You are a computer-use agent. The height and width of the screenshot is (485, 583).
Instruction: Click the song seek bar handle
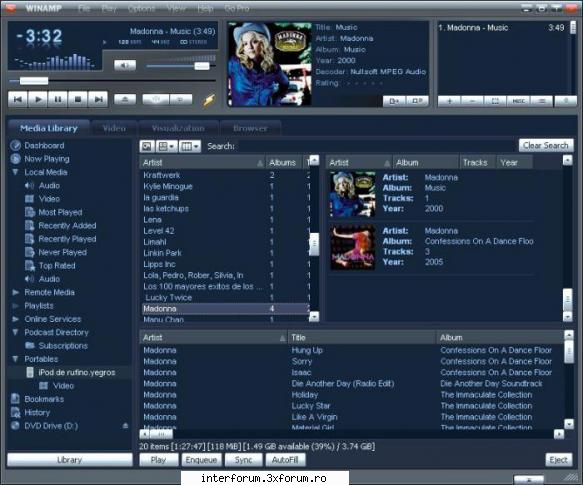pos(34,81)
